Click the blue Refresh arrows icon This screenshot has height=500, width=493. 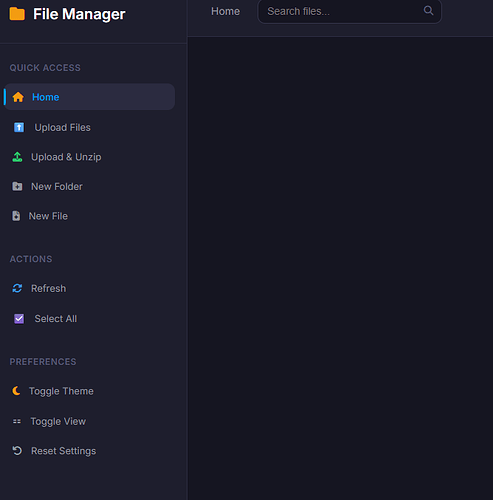point(17,288)
